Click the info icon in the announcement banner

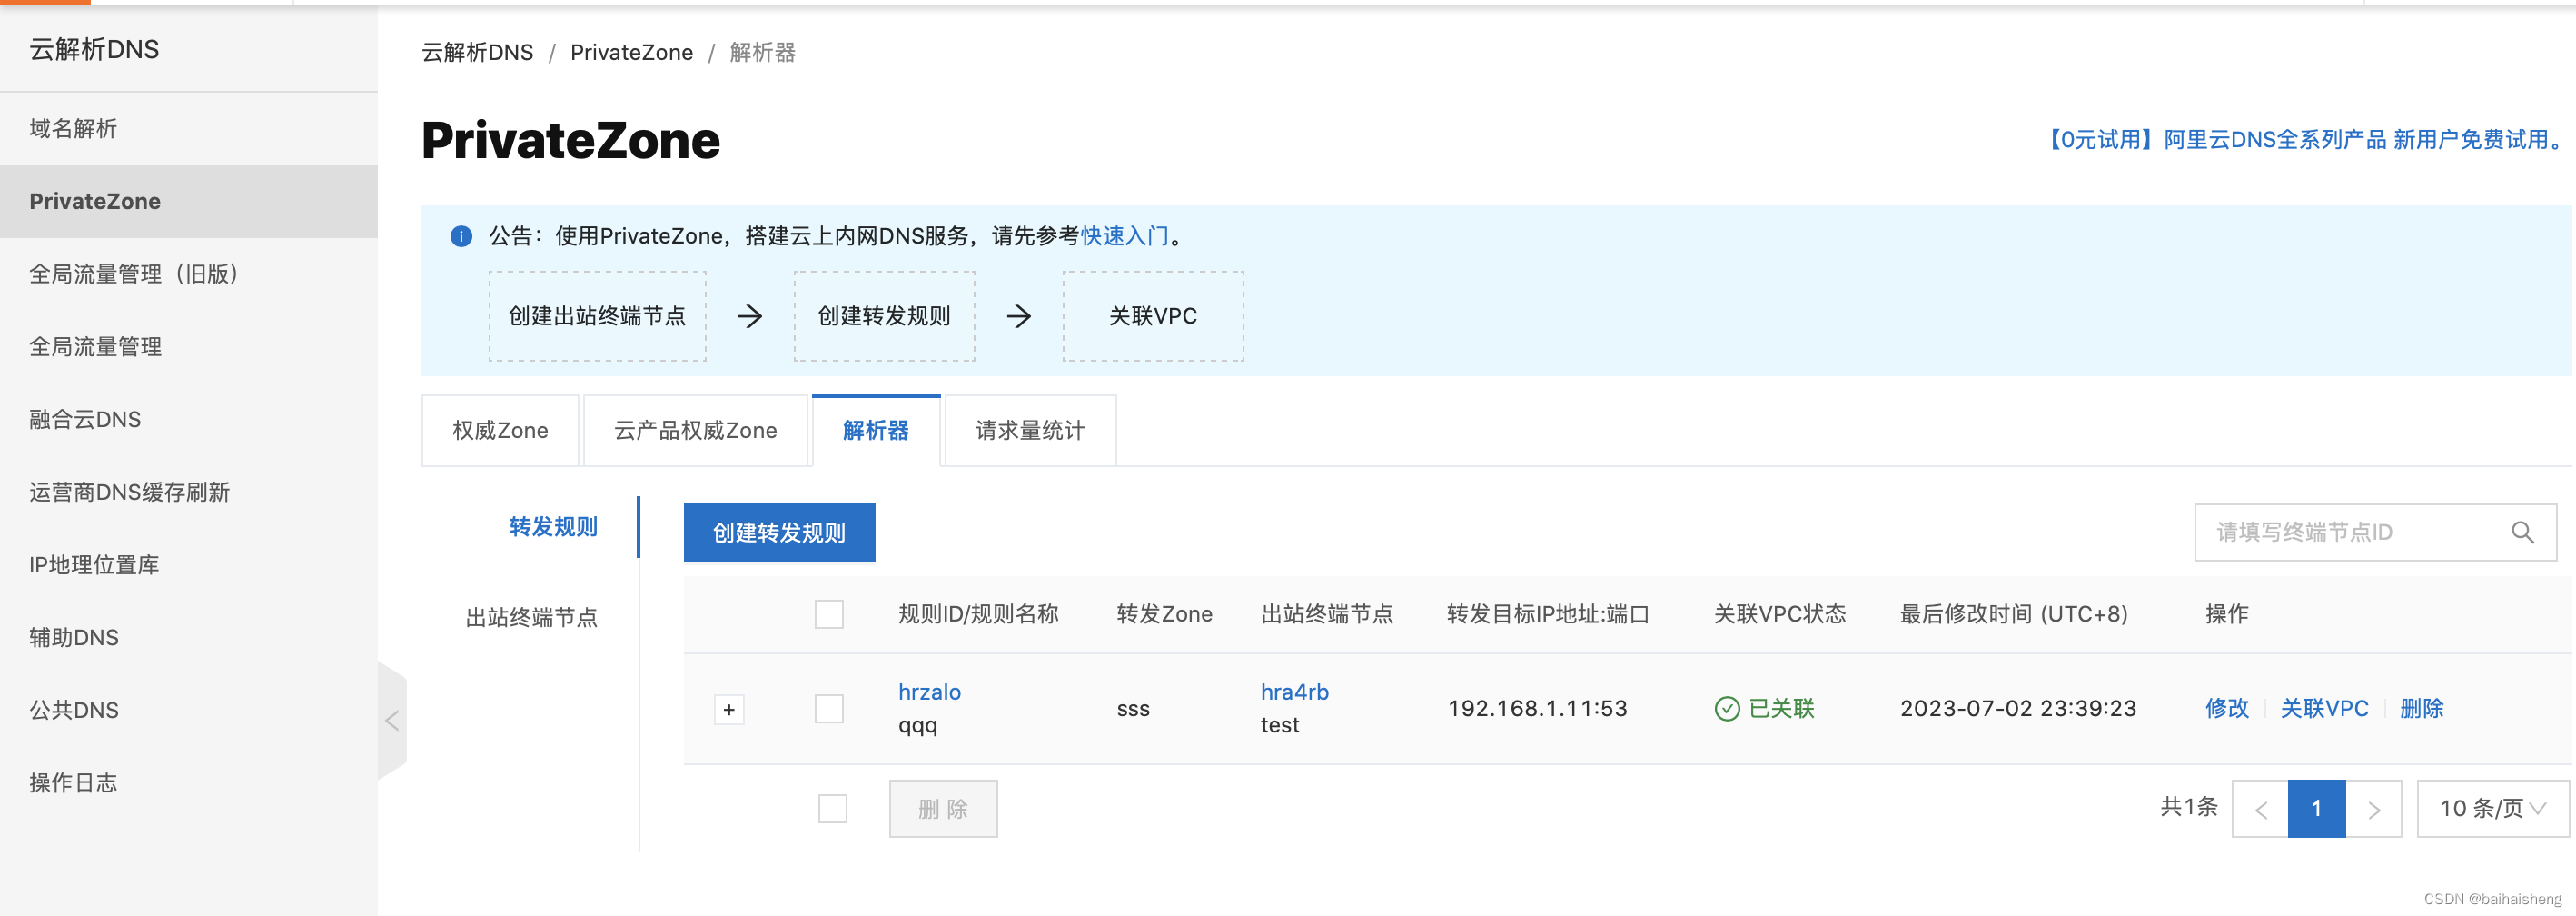(x=461, y=236)
